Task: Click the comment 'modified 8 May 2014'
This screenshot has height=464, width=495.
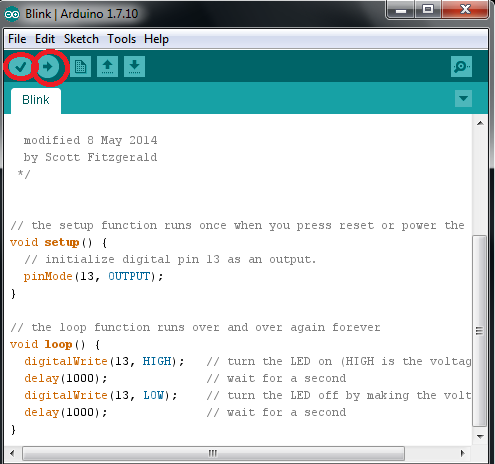Action: pyautogui.click(x=90, y=140)
